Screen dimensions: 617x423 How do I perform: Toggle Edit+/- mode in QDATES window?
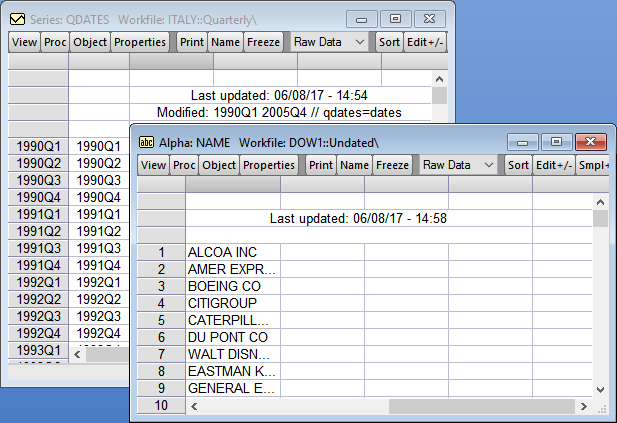point(426,42)
